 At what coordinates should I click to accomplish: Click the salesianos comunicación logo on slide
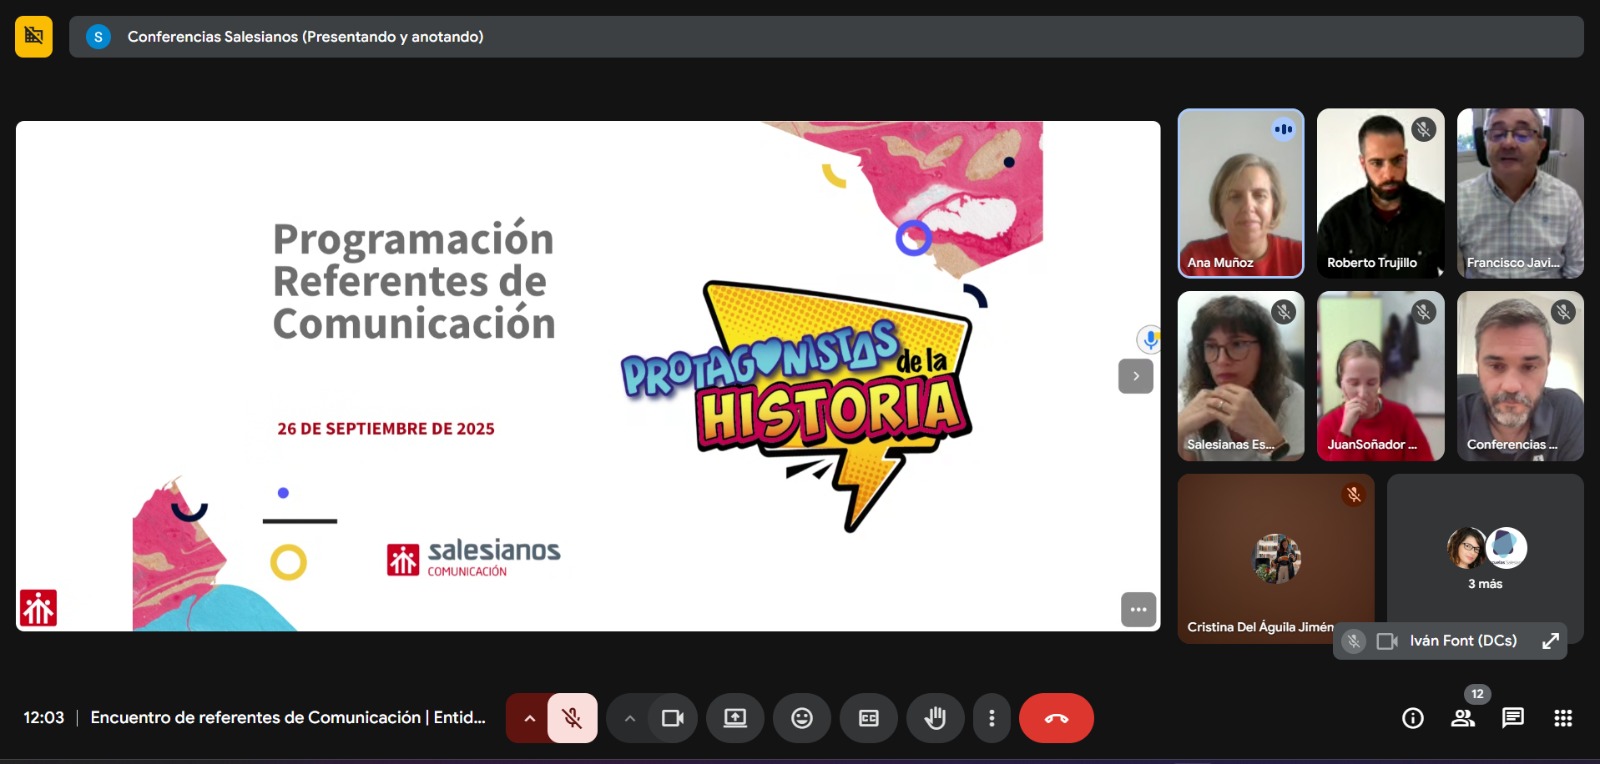coord(474,558)
